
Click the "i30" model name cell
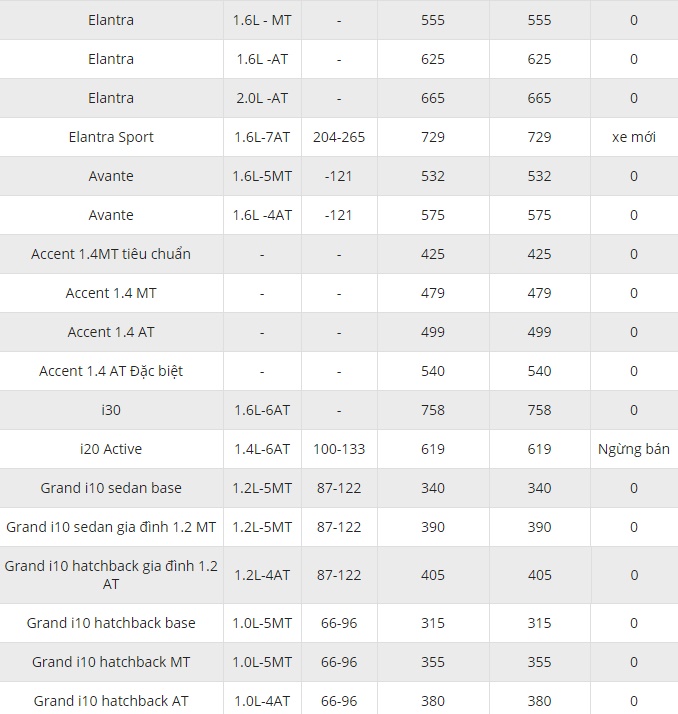(111, 410)
